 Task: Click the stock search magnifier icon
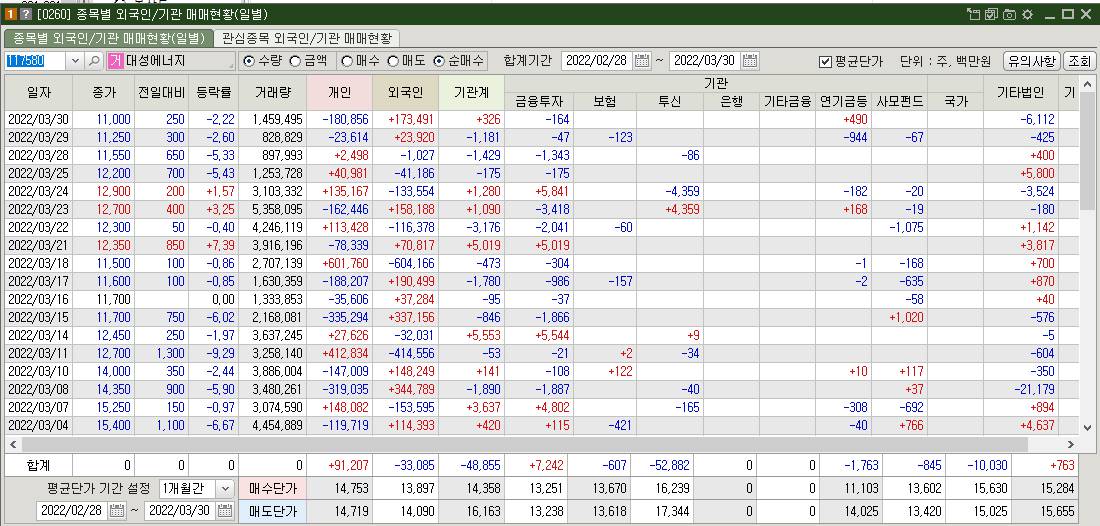[93, 61]
